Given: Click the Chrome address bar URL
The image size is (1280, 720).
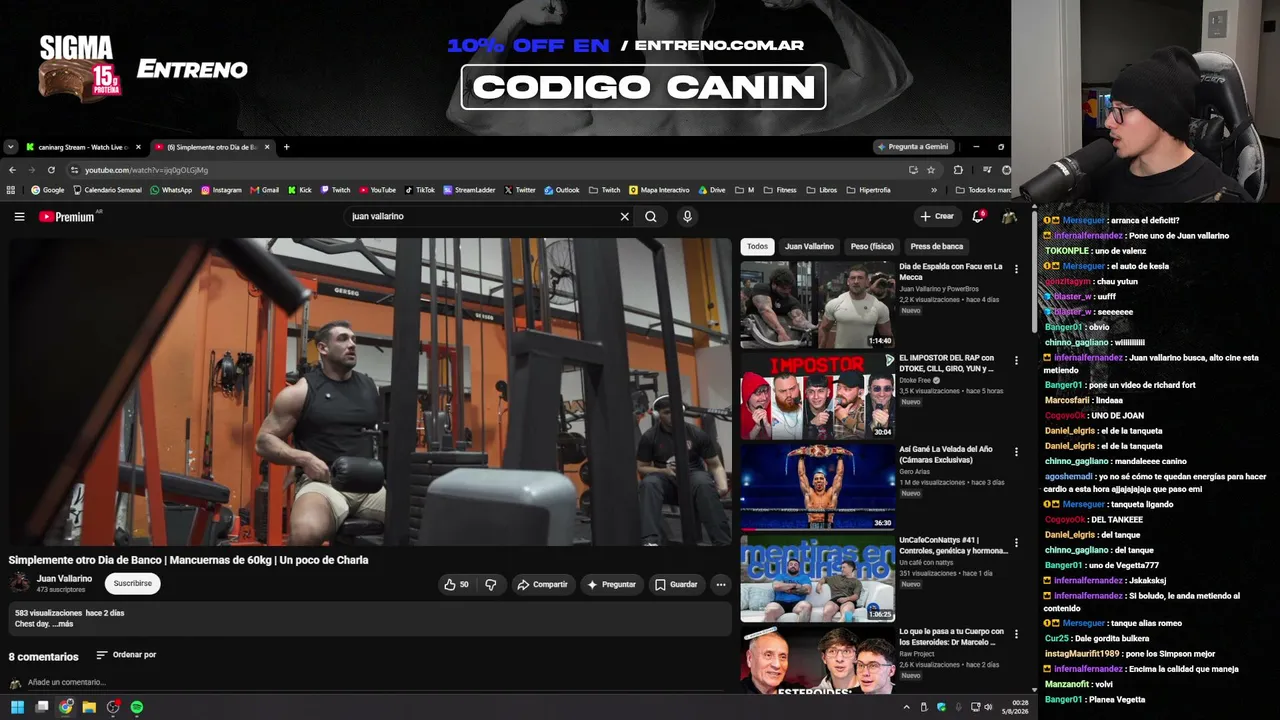Looking at the screenshot, I should click(146, 170).
